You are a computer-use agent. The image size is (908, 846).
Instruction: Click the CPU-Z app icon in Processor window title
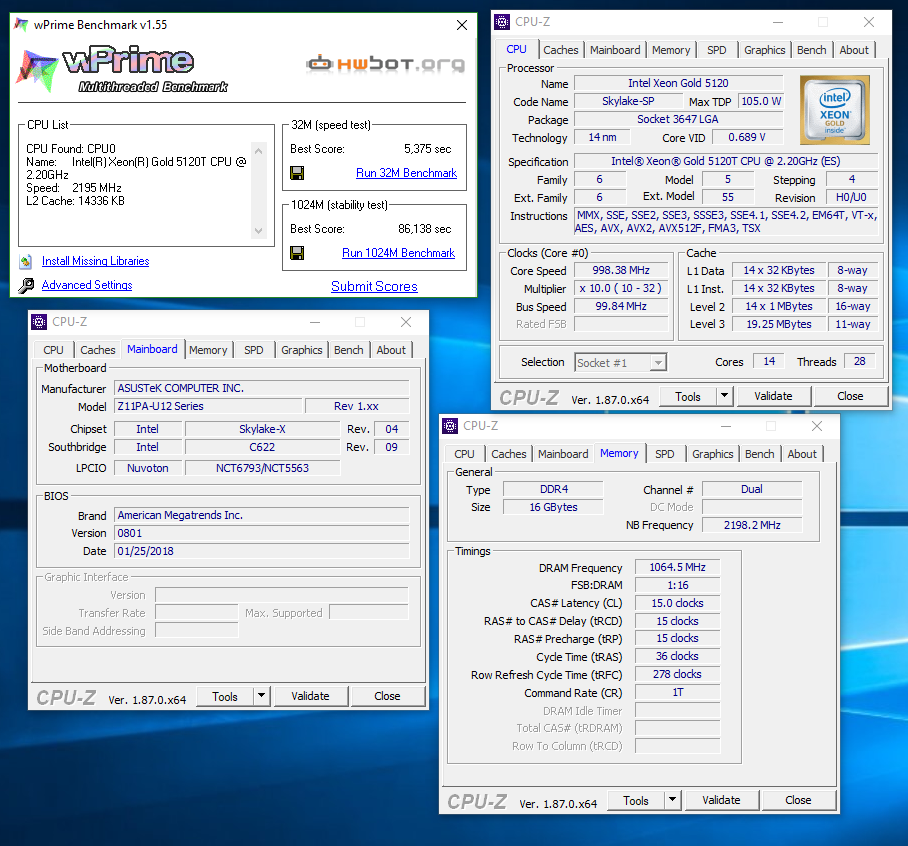click(x=502, y=22)
